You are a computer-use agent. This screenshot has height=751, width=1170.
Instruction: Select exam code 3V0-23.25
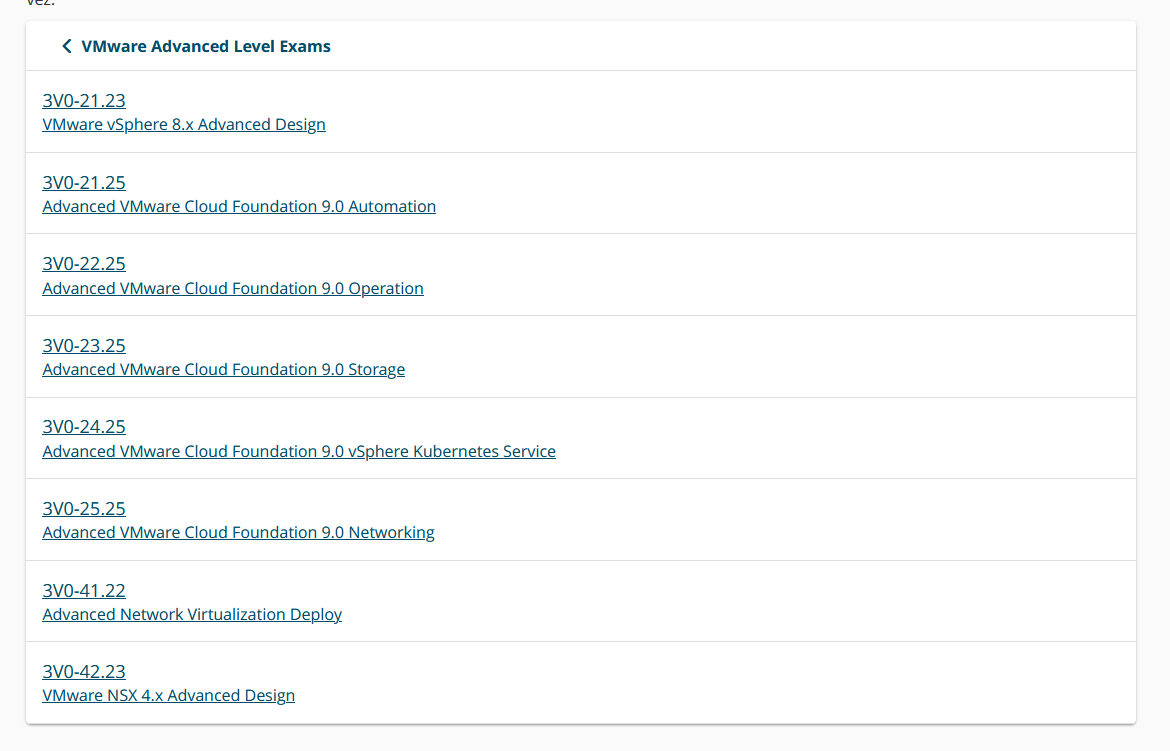84,346
